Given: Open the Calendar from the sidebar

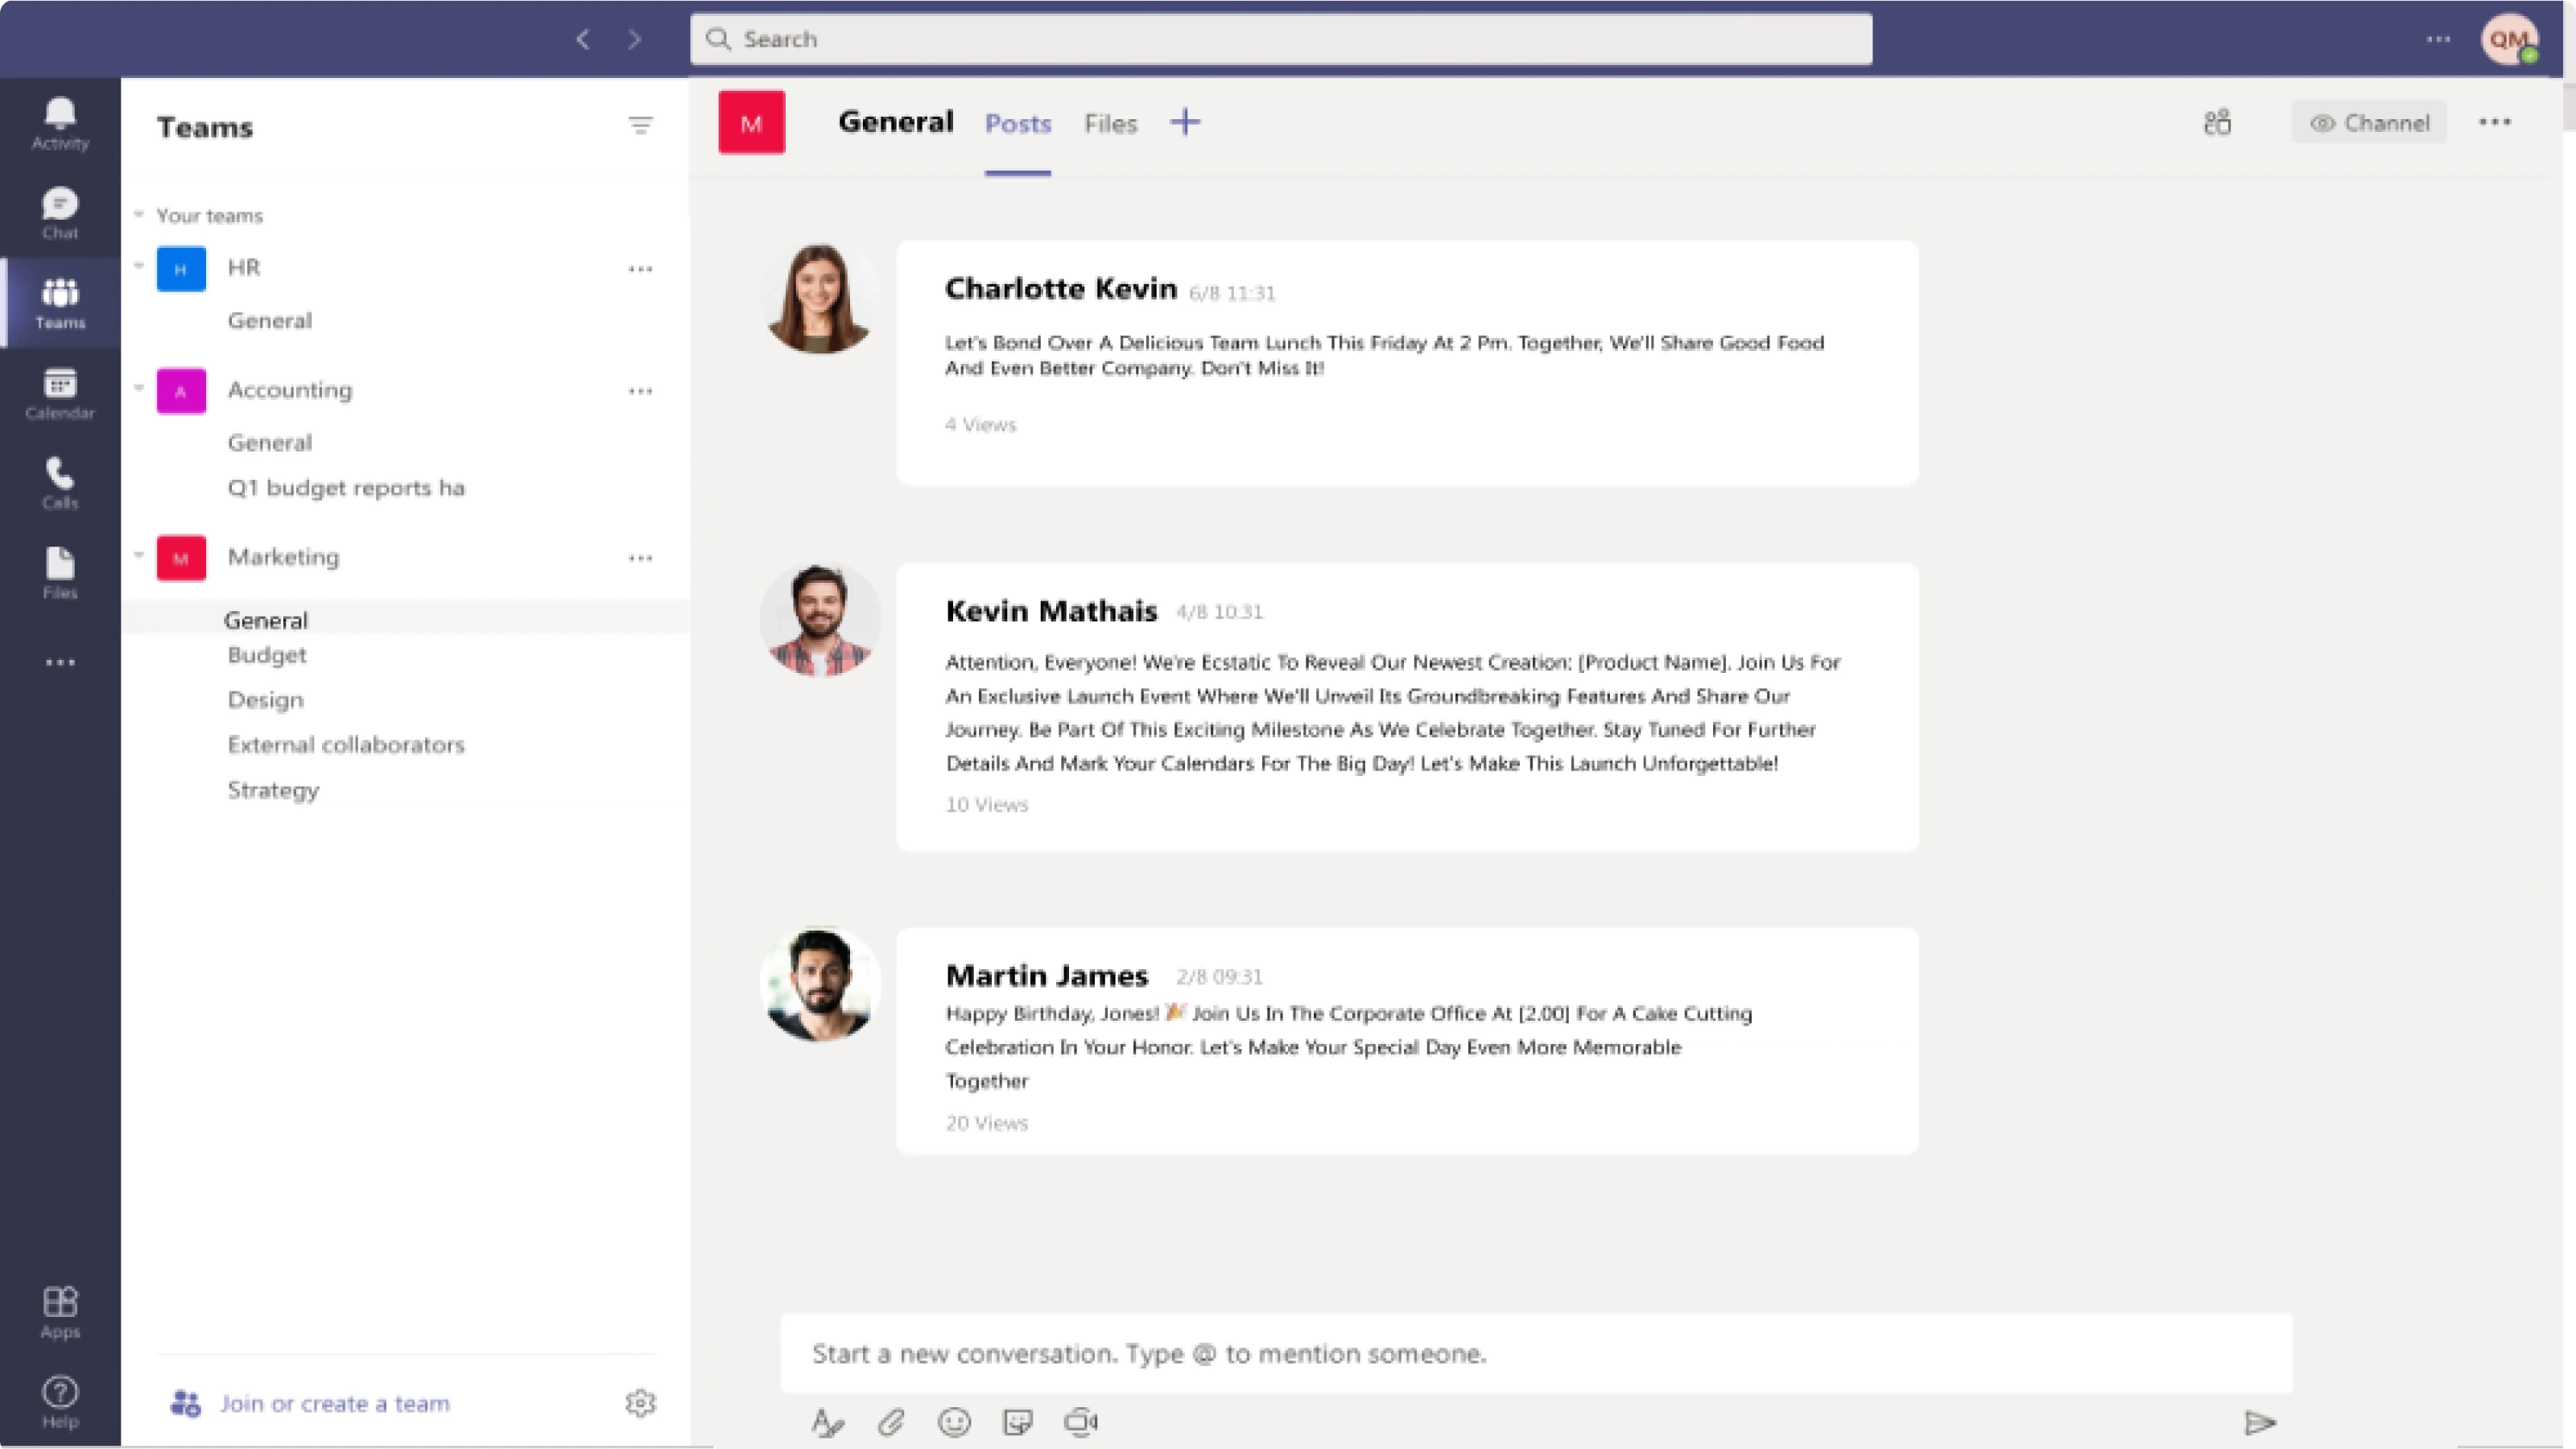Looking at the screenshot, I should tap(59, 392).
